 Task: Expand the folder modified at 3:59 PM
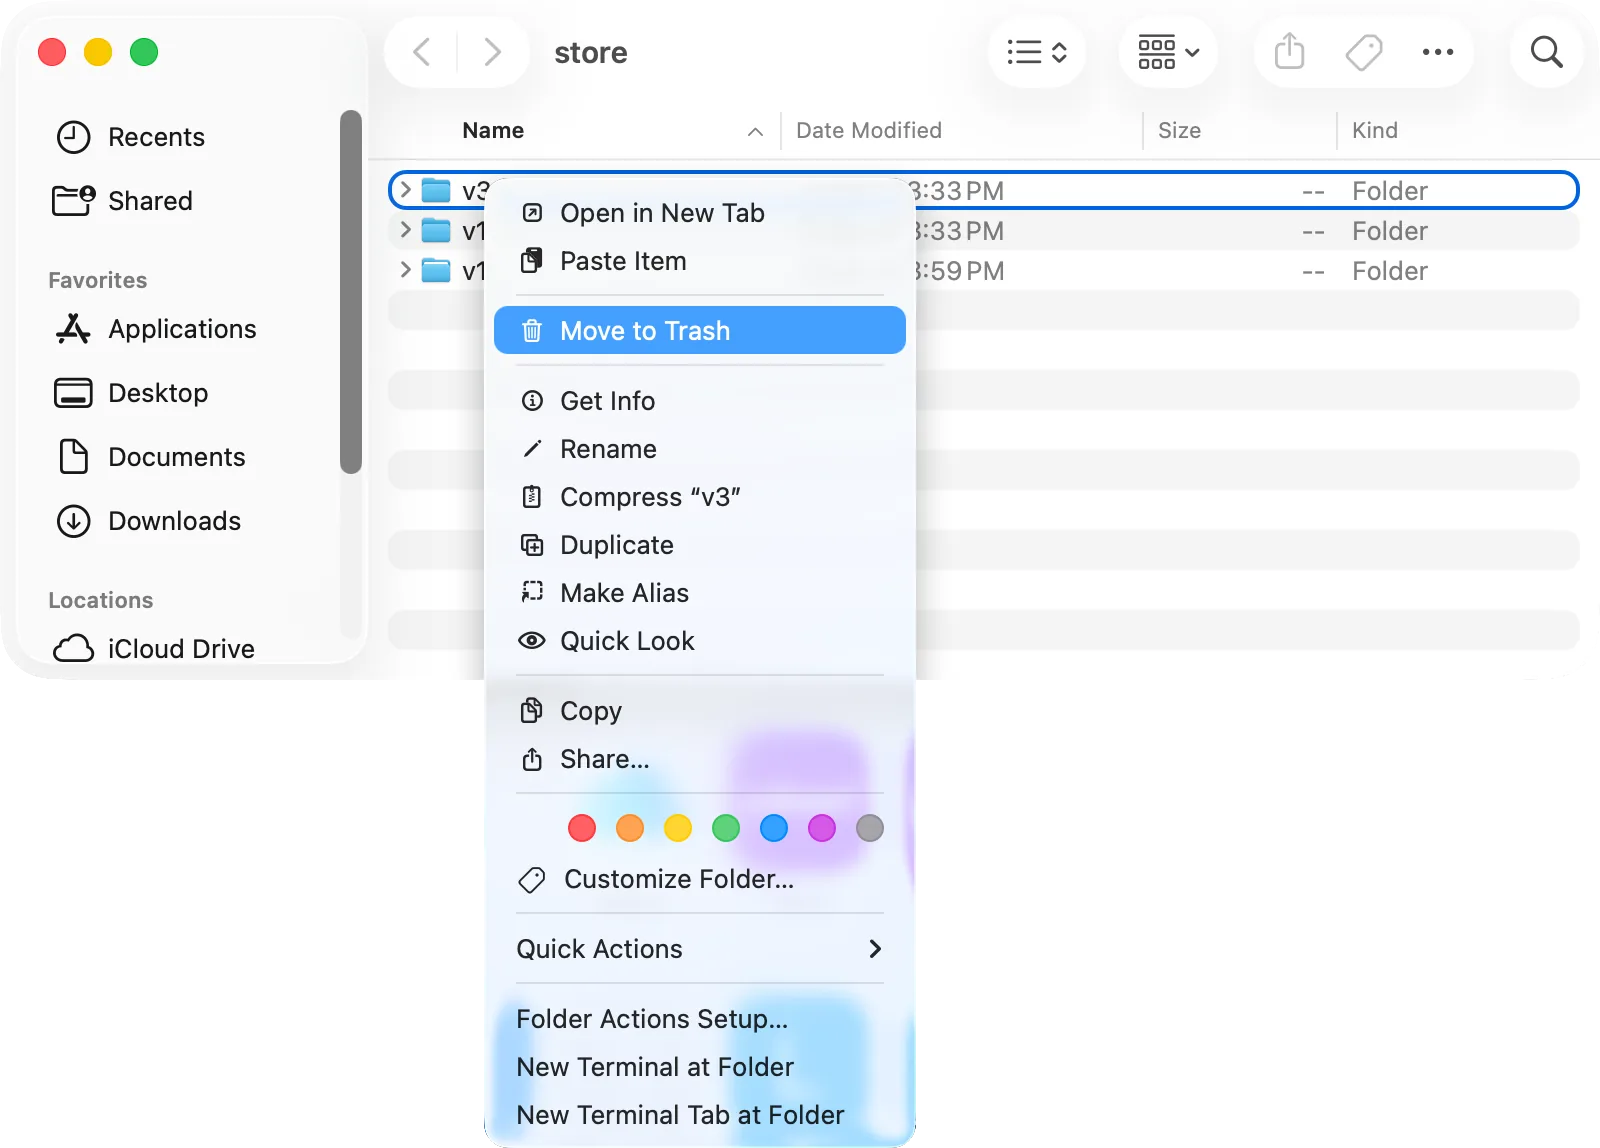pos(405,270)
